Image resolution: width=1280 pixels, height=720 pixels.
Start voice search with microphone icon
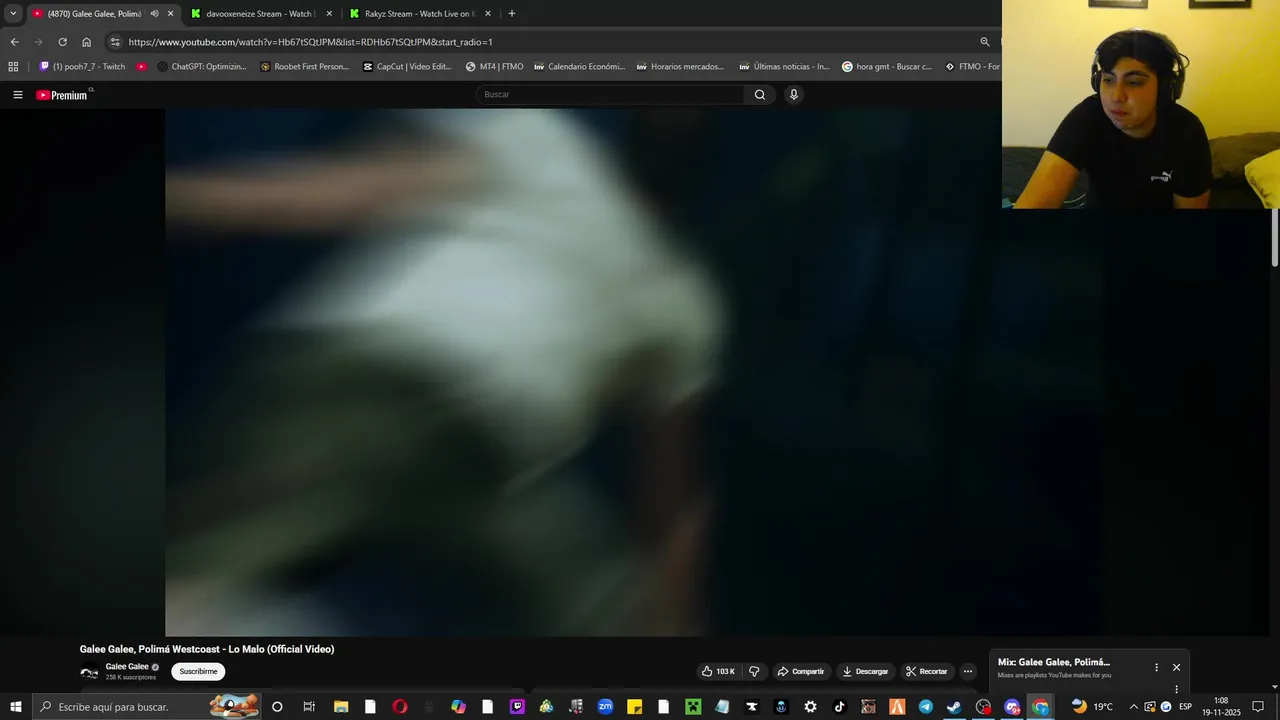pos(794,95)
